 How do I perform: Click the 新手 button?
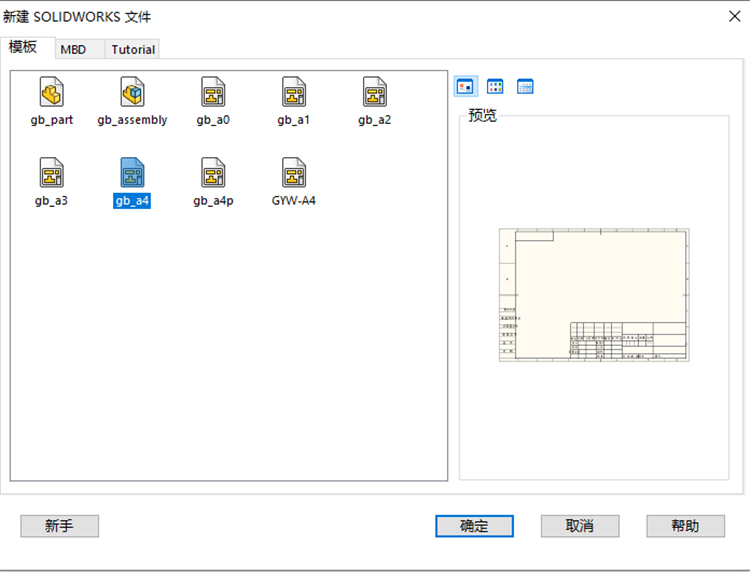[60, 526]
